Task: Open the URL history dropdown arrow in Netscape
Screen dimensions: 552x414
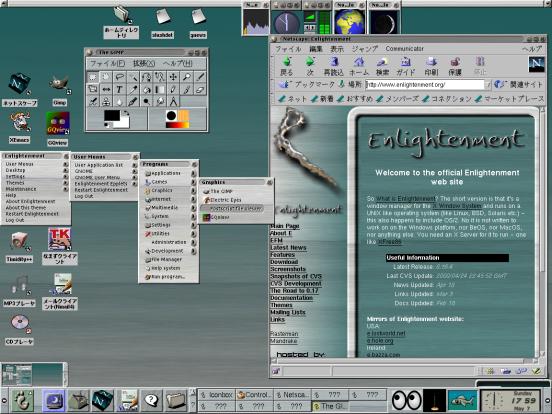Action: coord(488,85)
